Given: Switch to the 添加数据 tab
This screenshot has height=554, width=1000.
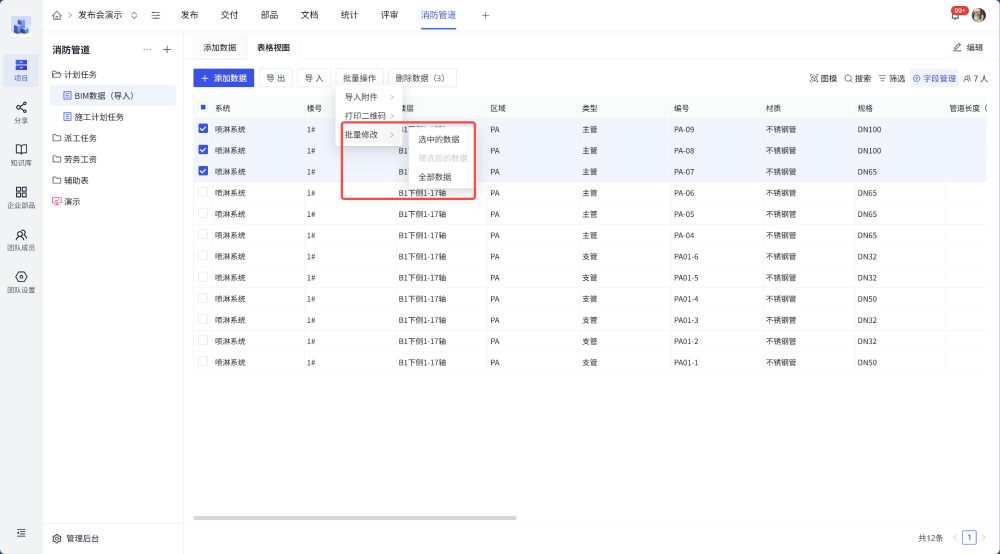Looking at the screenshot, I should [x=220, y=47].
